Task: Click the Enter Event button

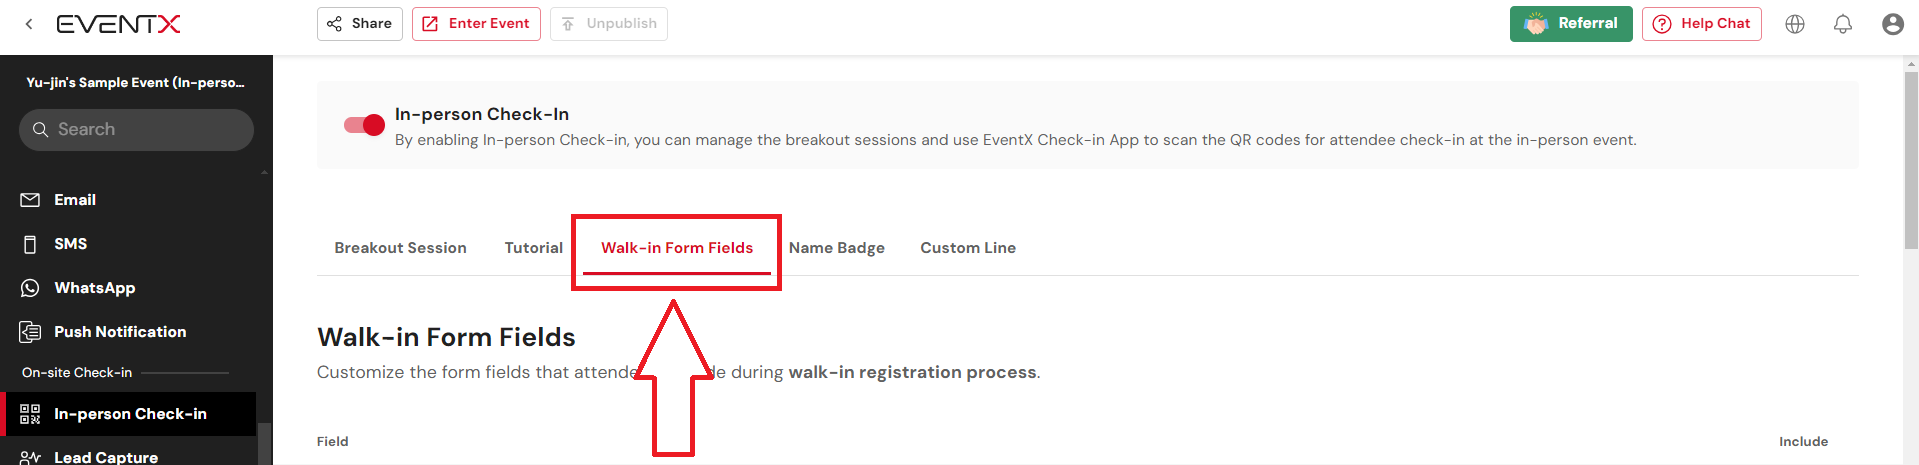Action: click(x=476, y=24)
